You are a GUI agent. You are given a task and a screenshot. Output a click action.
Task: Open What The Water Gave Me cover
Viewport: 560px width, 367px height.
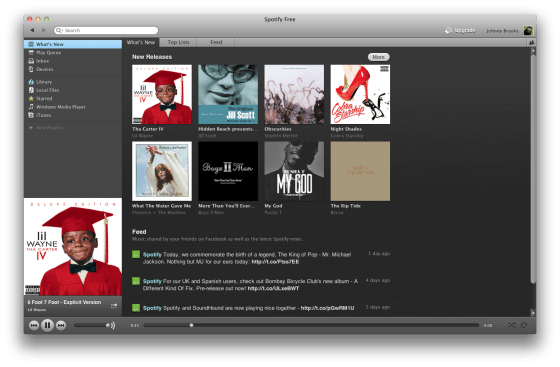point(162,171)
